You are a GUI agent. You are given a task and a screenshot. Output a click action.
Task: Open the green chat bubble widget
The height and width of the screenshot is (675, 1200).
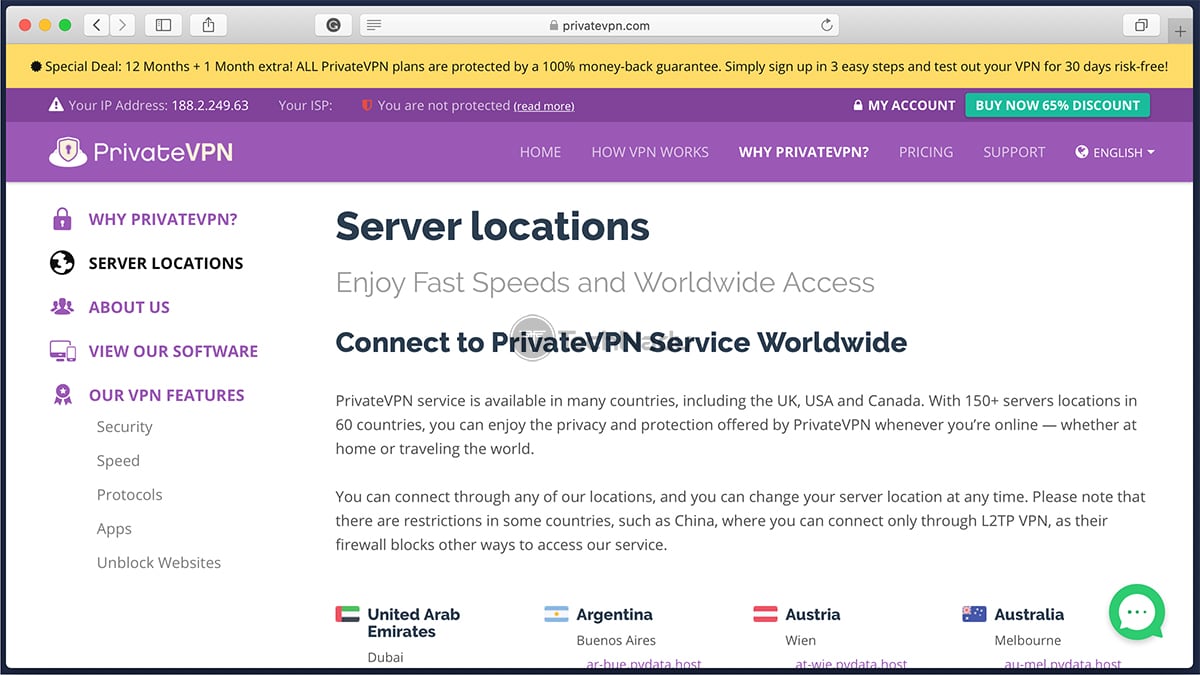[1136, 612]
